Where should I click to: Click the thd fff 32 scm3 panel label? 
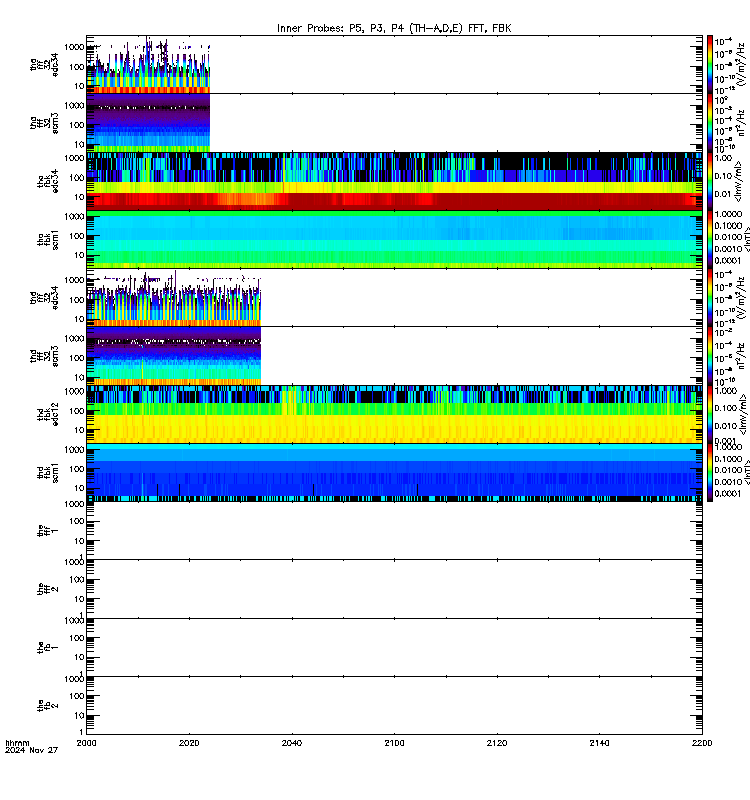(x=44, y=356)
